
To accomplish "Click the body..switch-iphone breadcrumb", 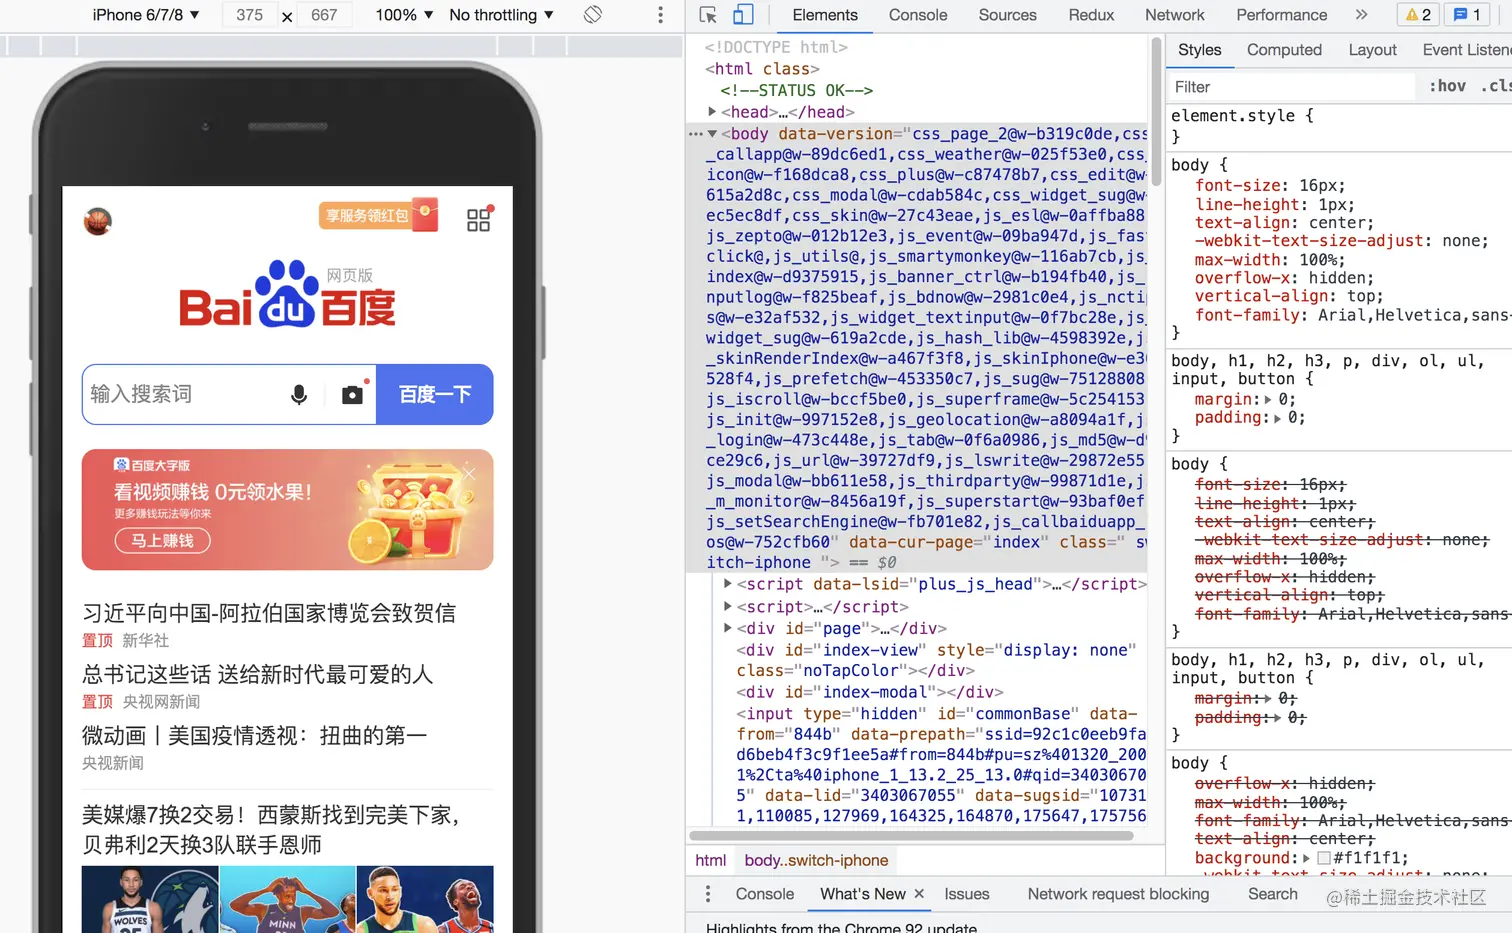I will point(816,860).
